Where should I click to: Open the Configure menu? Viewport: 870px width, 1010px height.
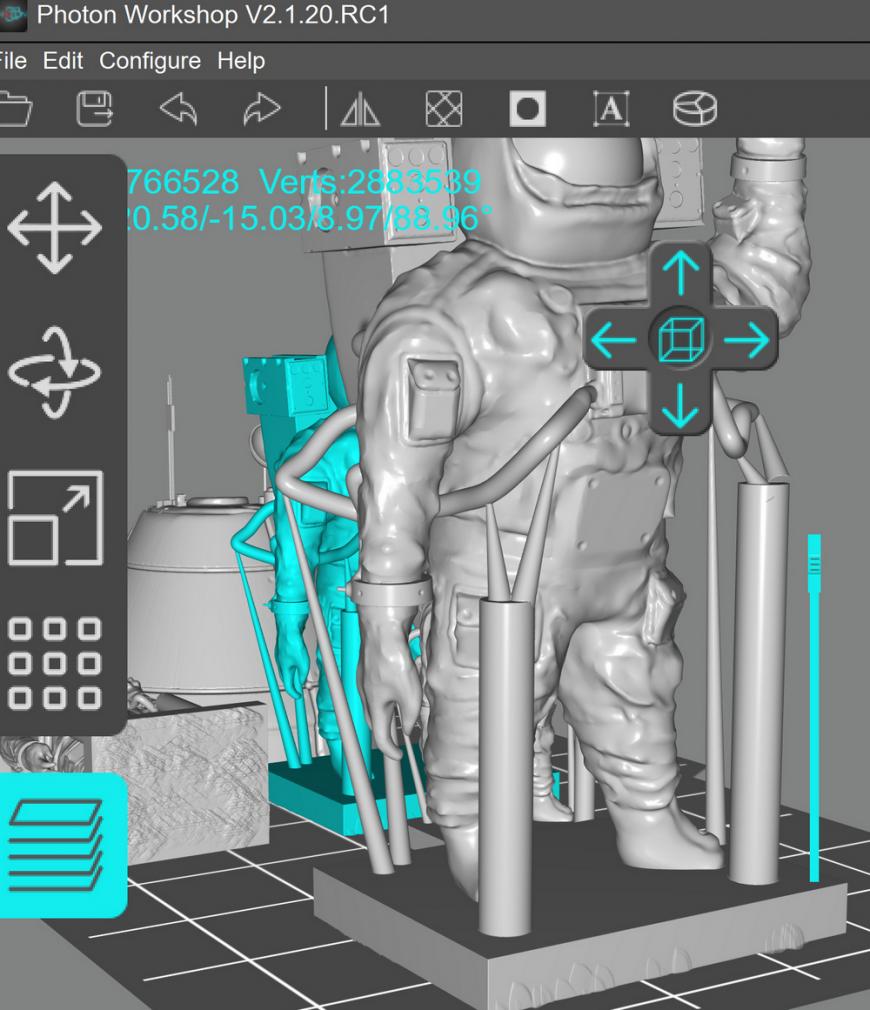point(150,61)
